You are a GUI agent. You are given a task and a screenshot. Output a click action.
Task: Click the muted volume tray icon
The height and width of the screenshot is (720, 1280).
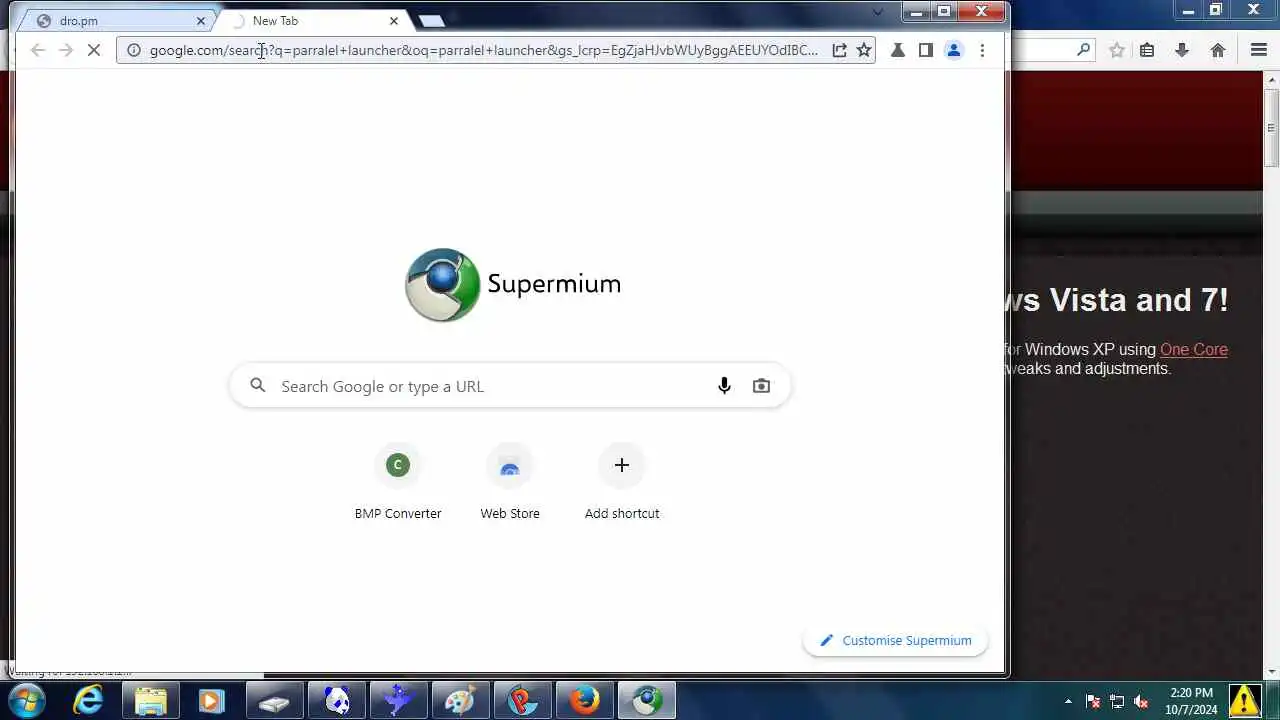1141,702
